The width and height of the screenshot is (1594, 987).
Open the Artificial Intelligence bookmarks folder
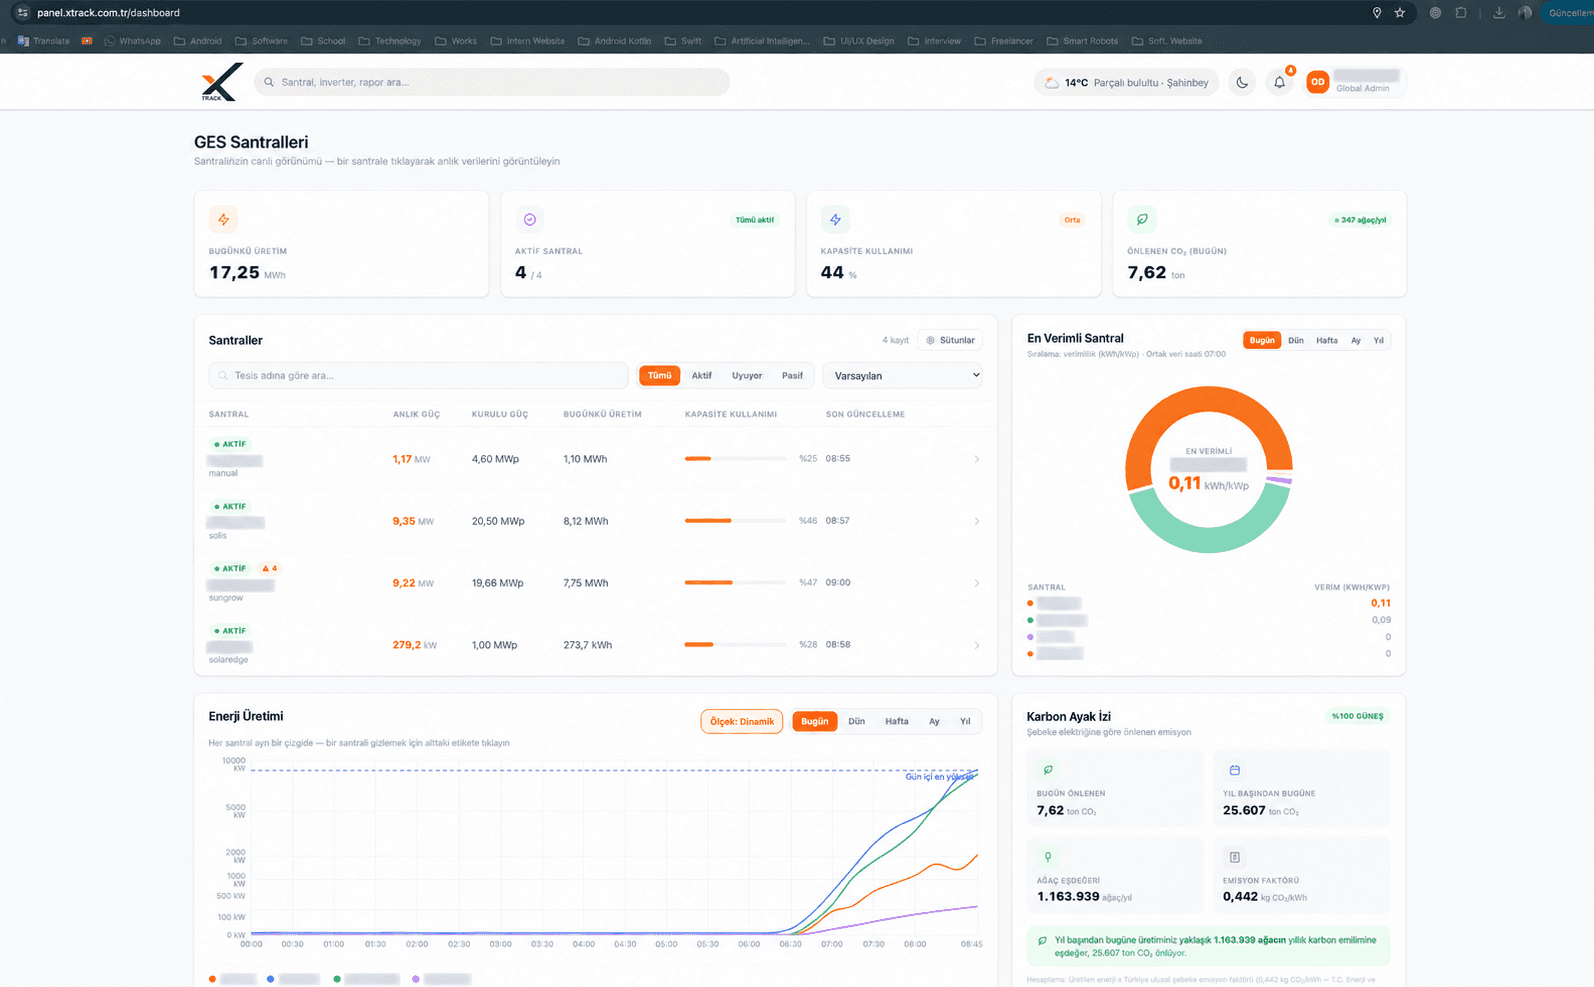coord(762,41)
